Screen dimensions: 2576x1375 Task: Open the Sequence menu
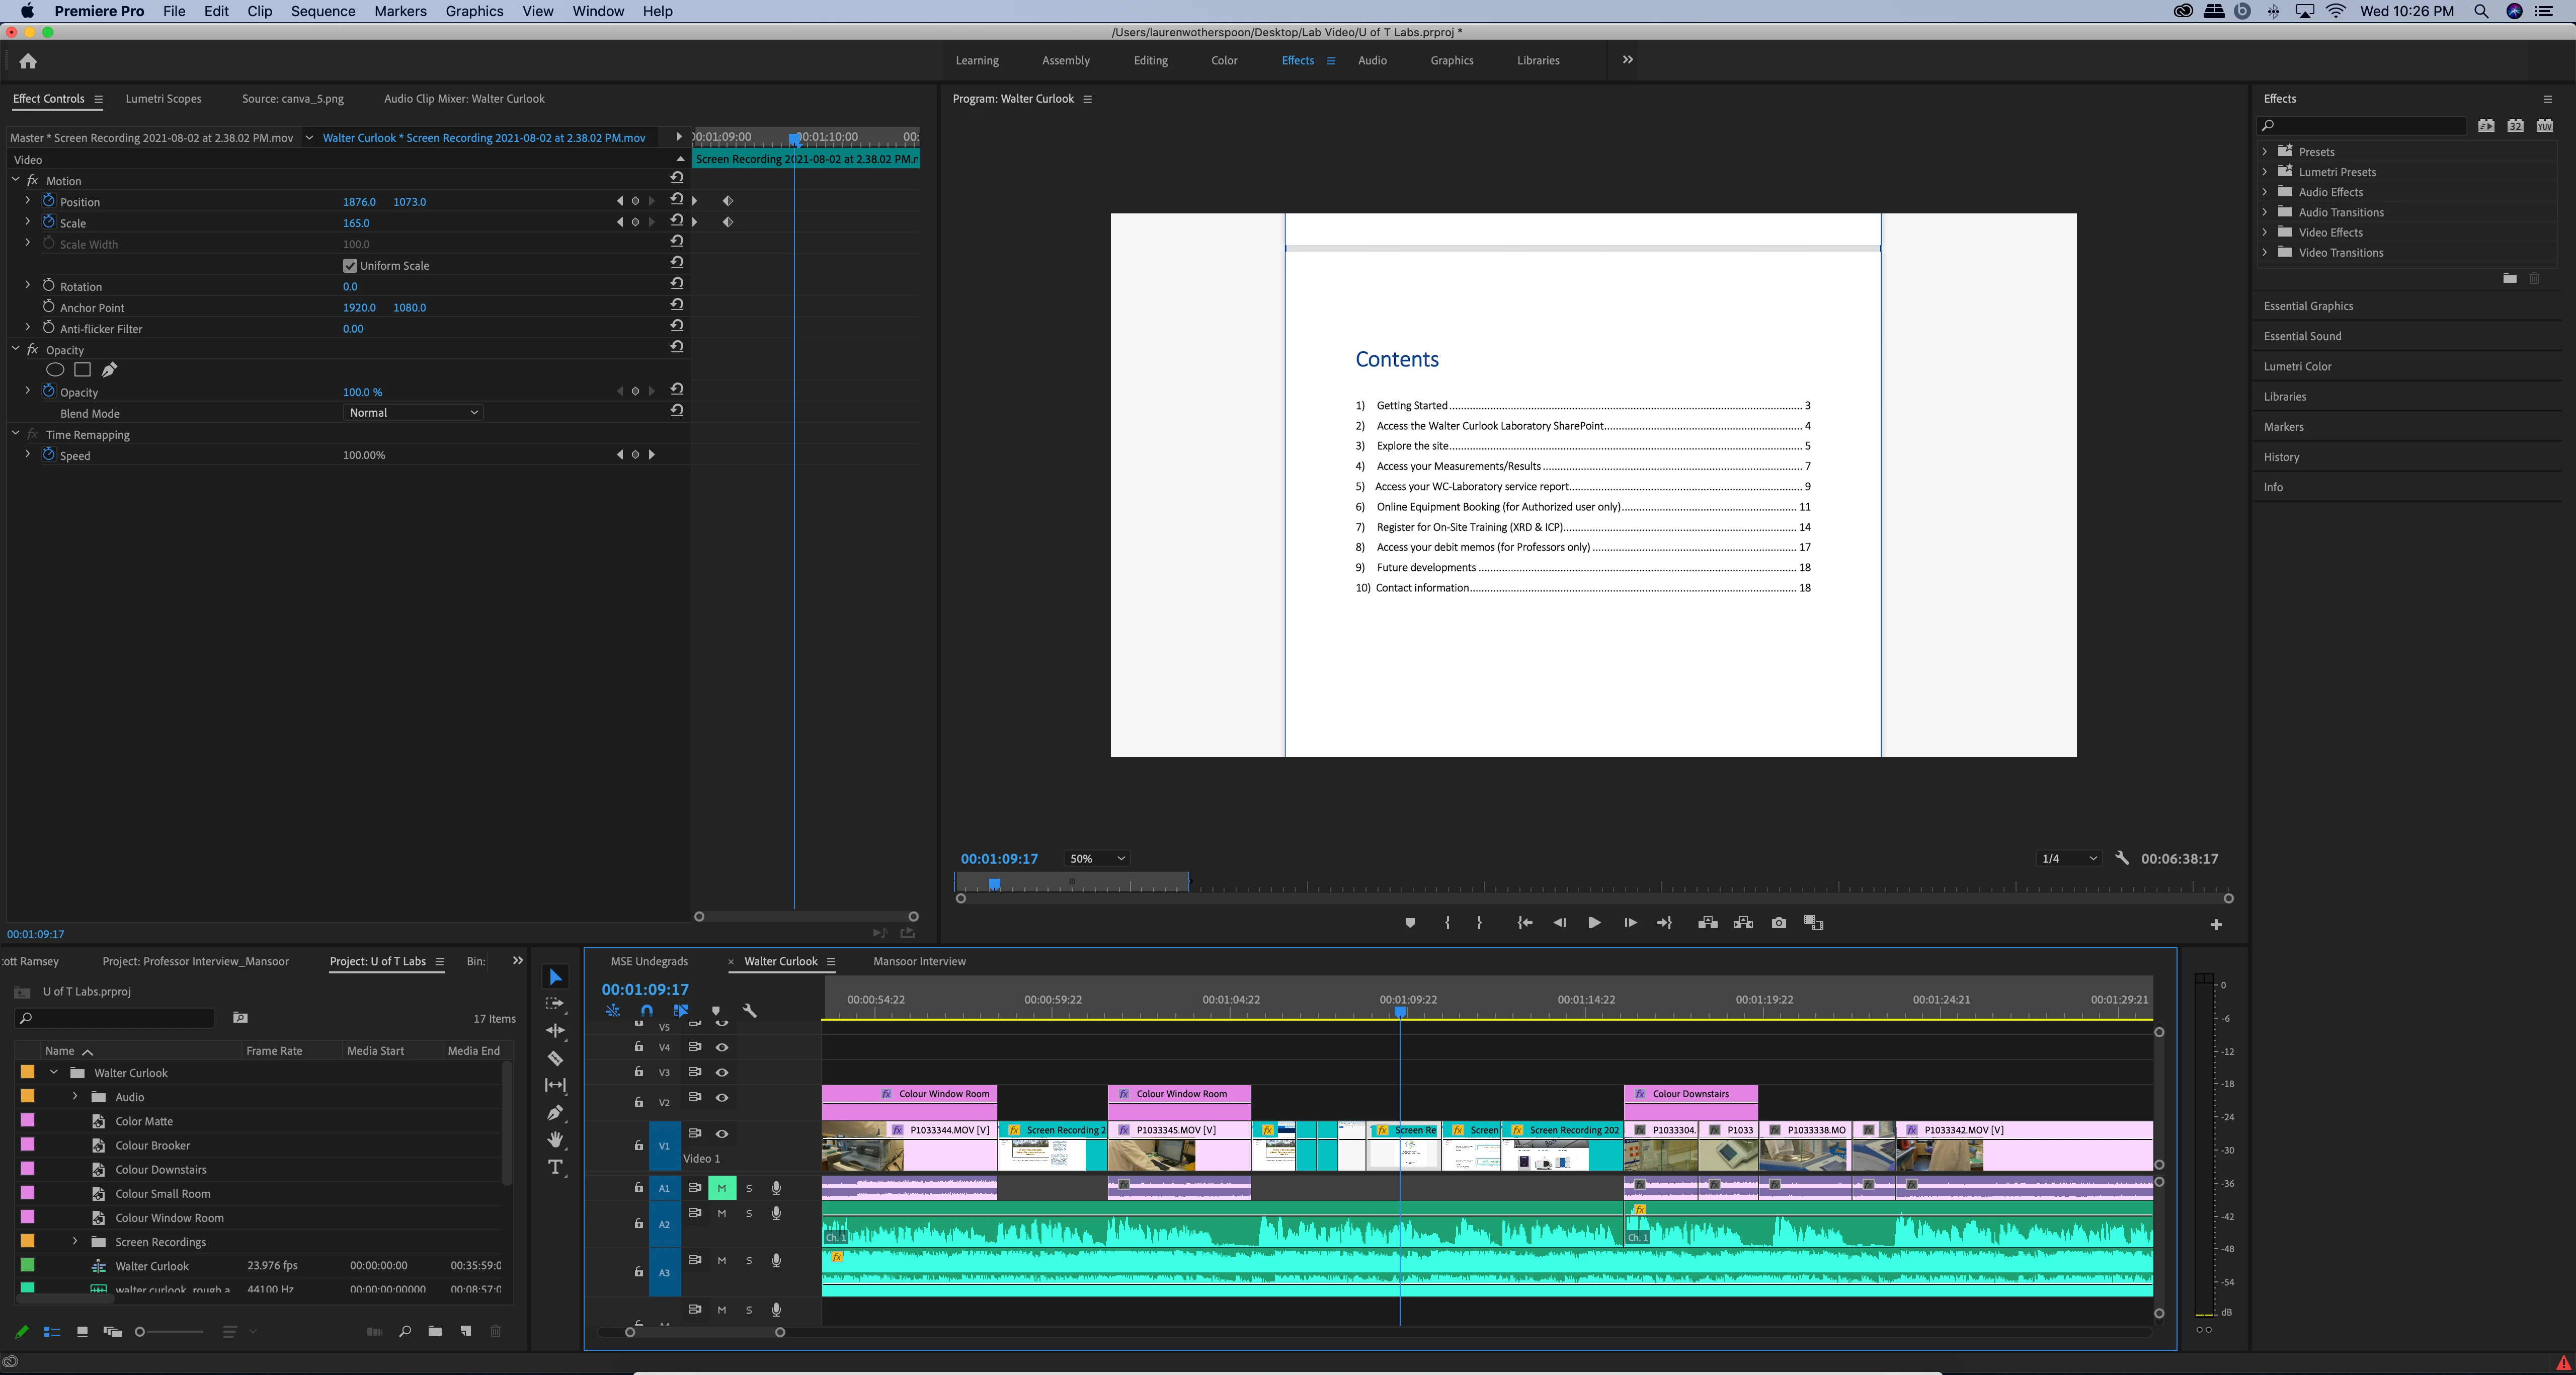(323, 11)
